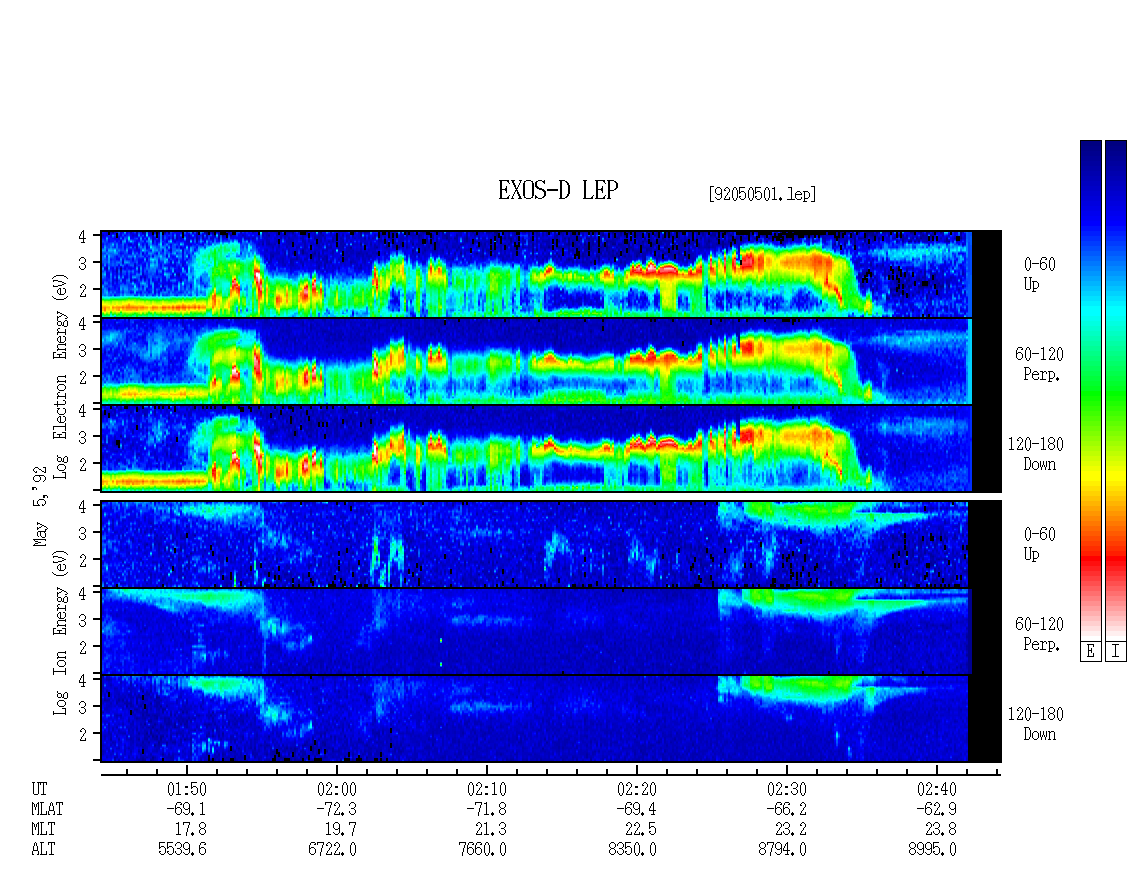The image size is (1130, 875).
Task: Click the MLT value 23.8
Action: pyautogui.click(x=940, y=830)
